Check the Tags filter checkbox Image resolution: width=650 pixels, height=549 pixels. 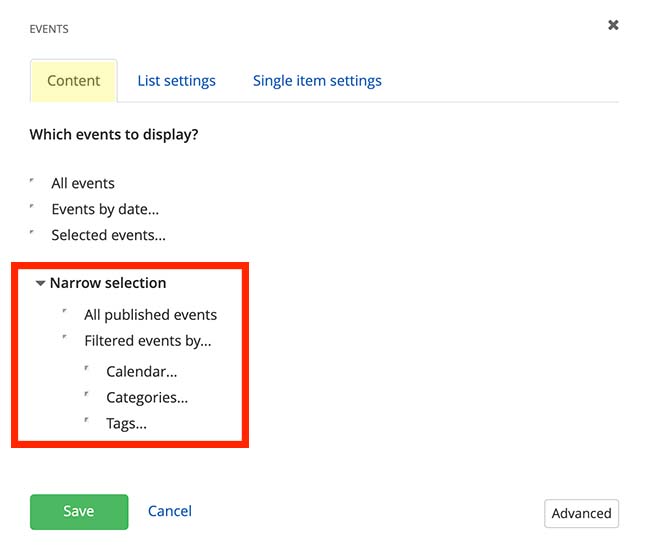(x=88, y=422)
